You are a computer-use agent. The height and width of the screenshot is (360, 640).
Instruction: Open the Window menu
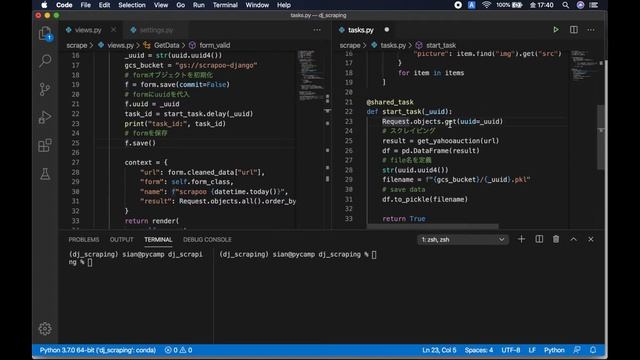[x=257, y=5]
